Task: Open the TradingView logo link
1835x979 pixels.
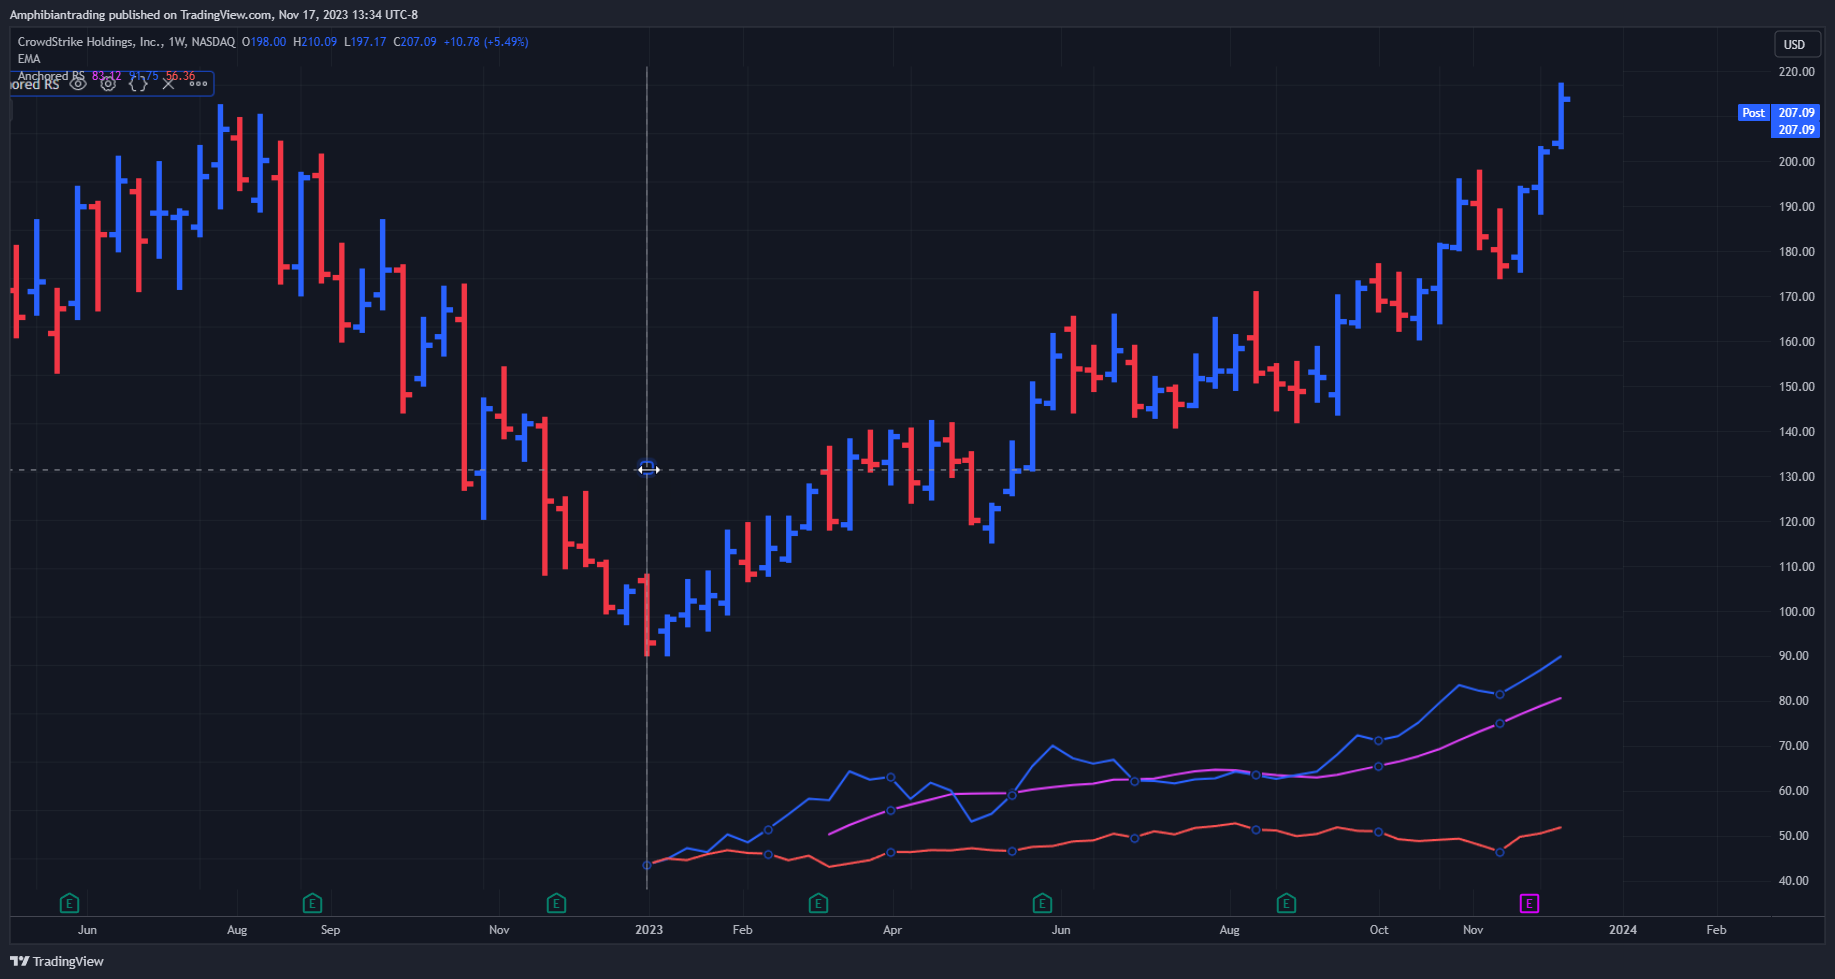Action: tap(57, 961)
